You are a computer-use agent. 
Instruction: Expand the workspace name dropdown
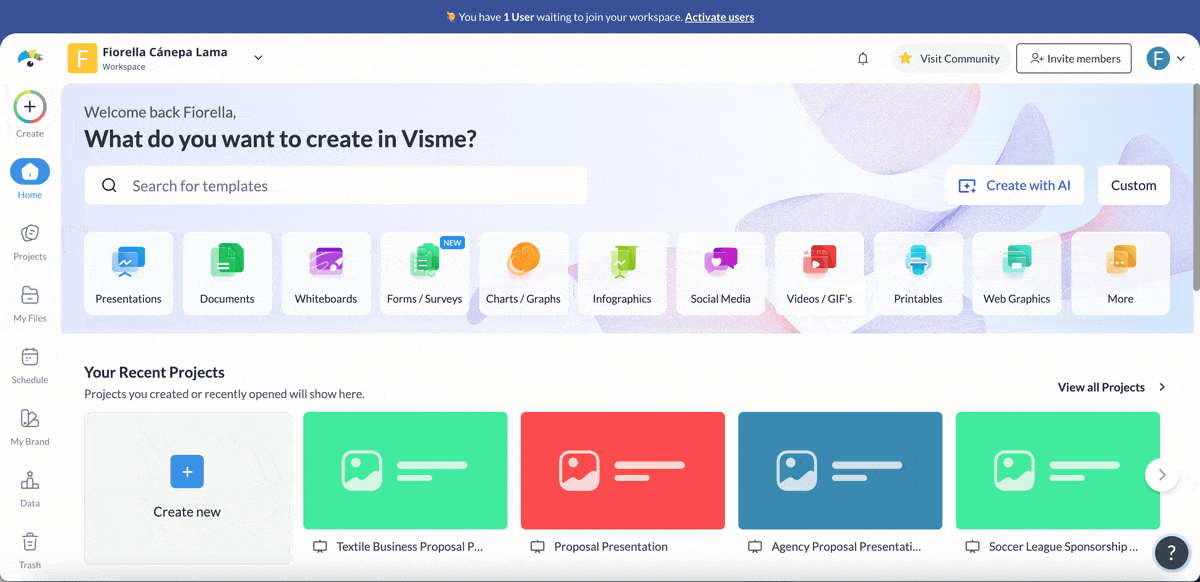[x=258, y=58]
